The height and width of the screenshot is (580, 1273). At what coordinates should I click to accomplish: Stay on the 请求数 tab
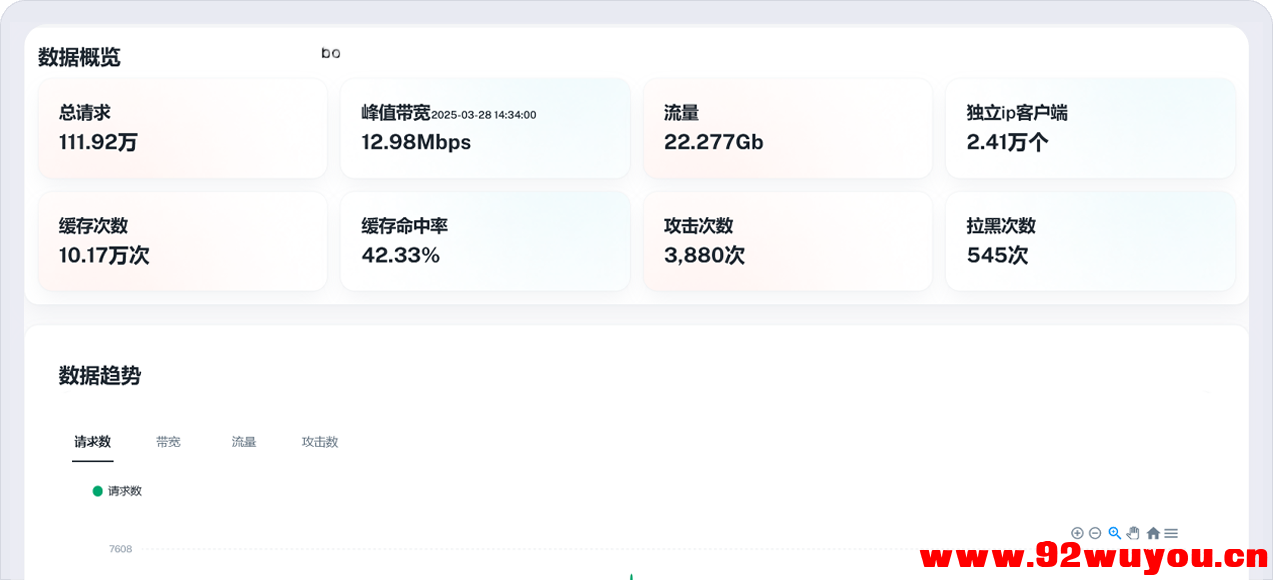(92, 442)
